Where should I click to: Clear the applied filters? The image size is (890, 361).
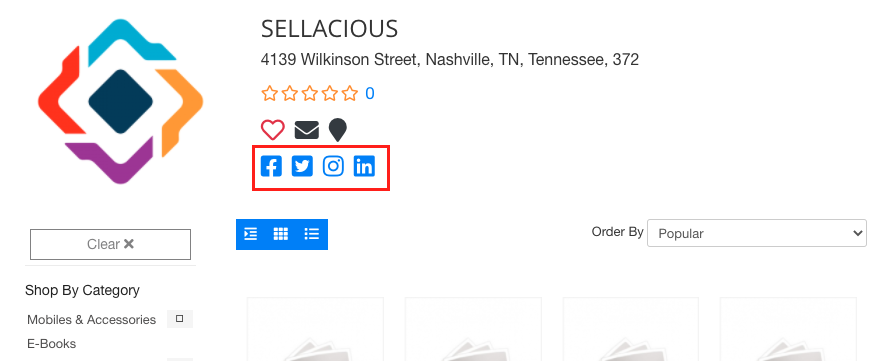pyautogui.click(x=110, y=245)
